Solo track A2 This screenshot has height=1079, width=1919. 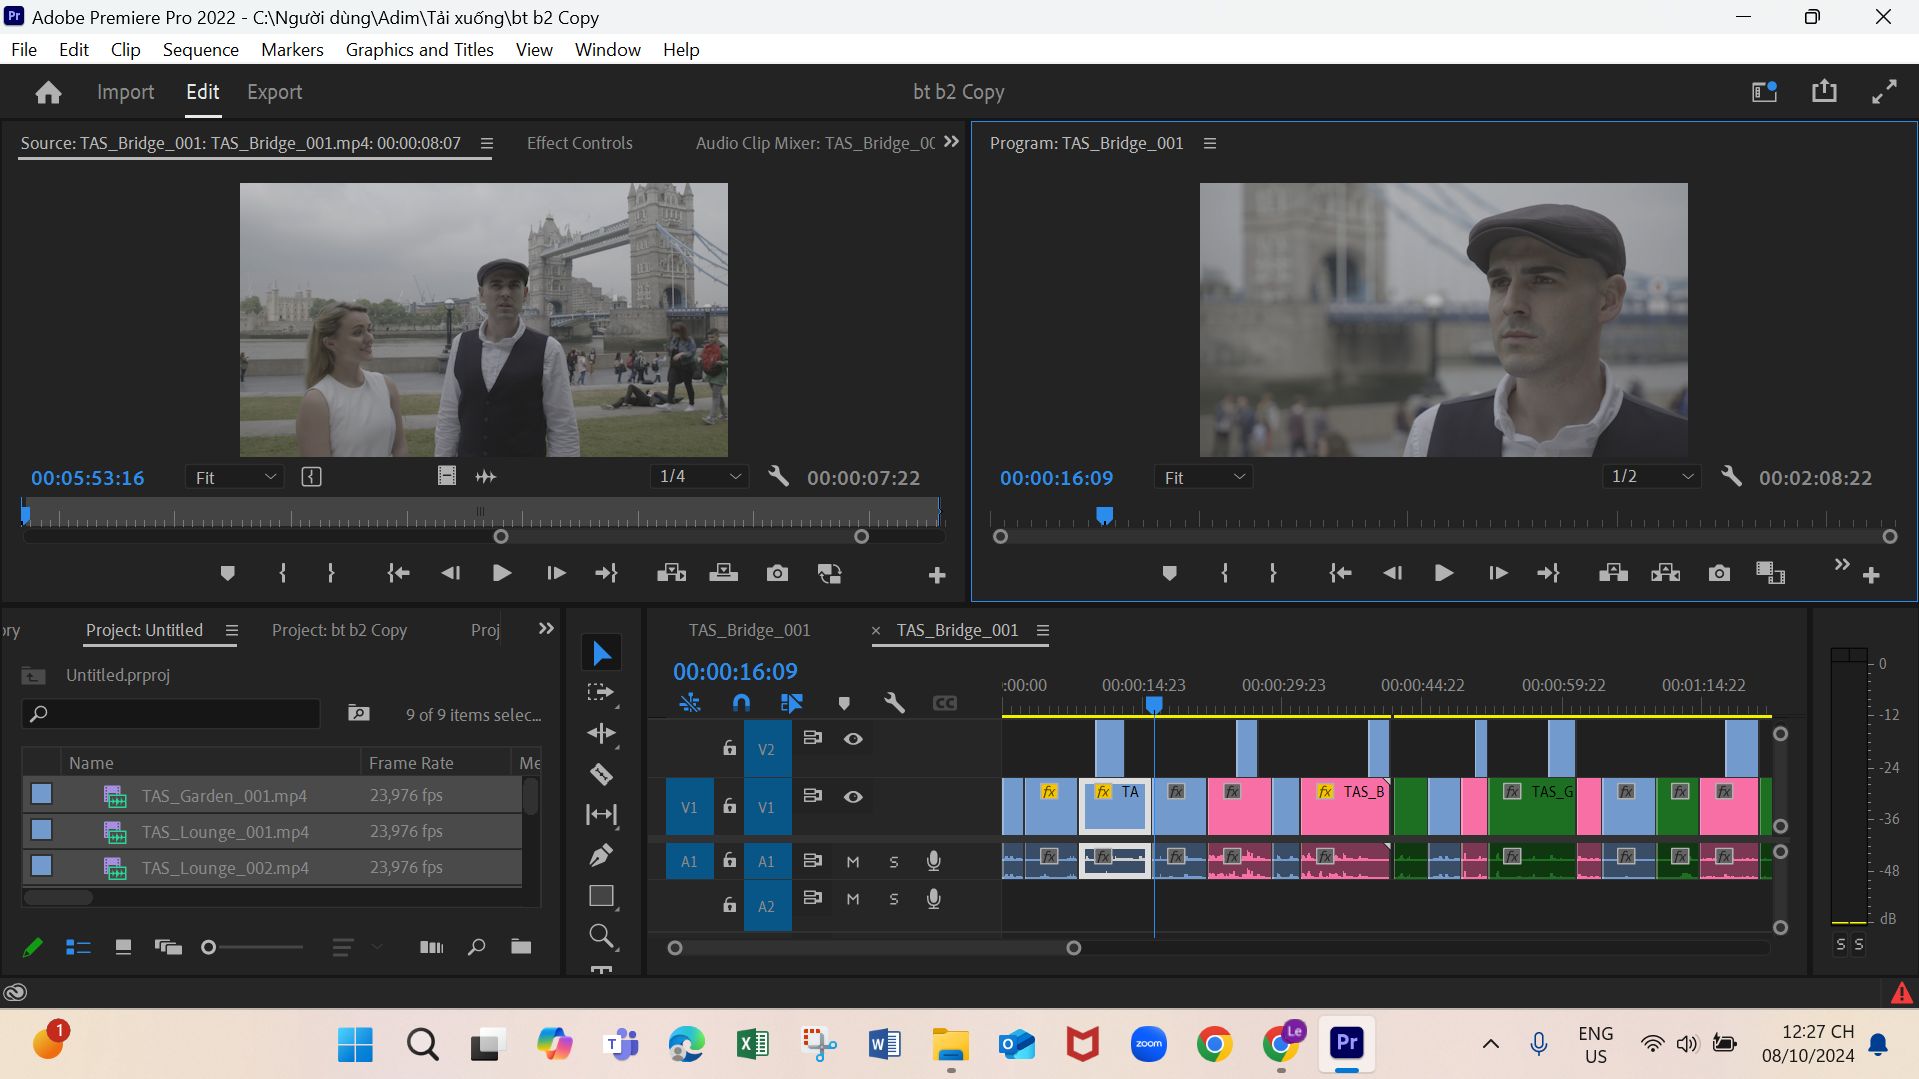click(x=894, y=899)
